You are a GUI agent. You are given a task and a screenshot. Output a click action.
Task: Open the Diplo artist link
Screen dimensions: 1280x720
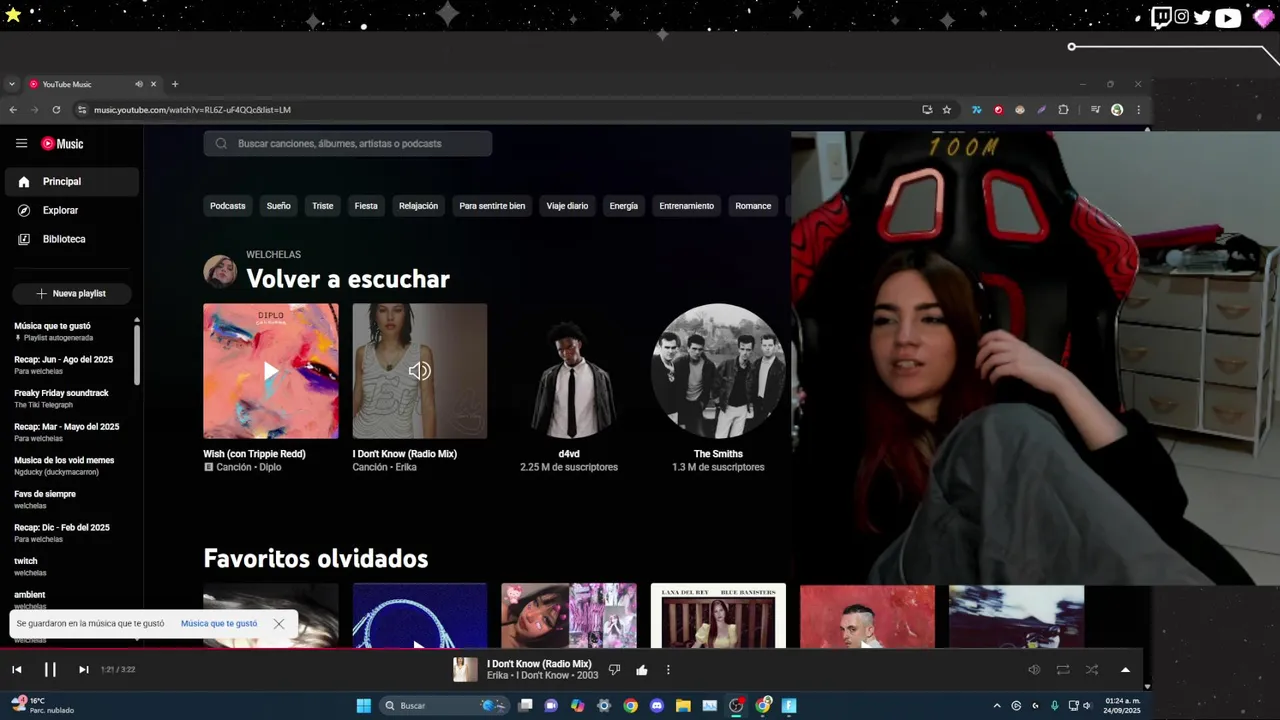(270, 467)
